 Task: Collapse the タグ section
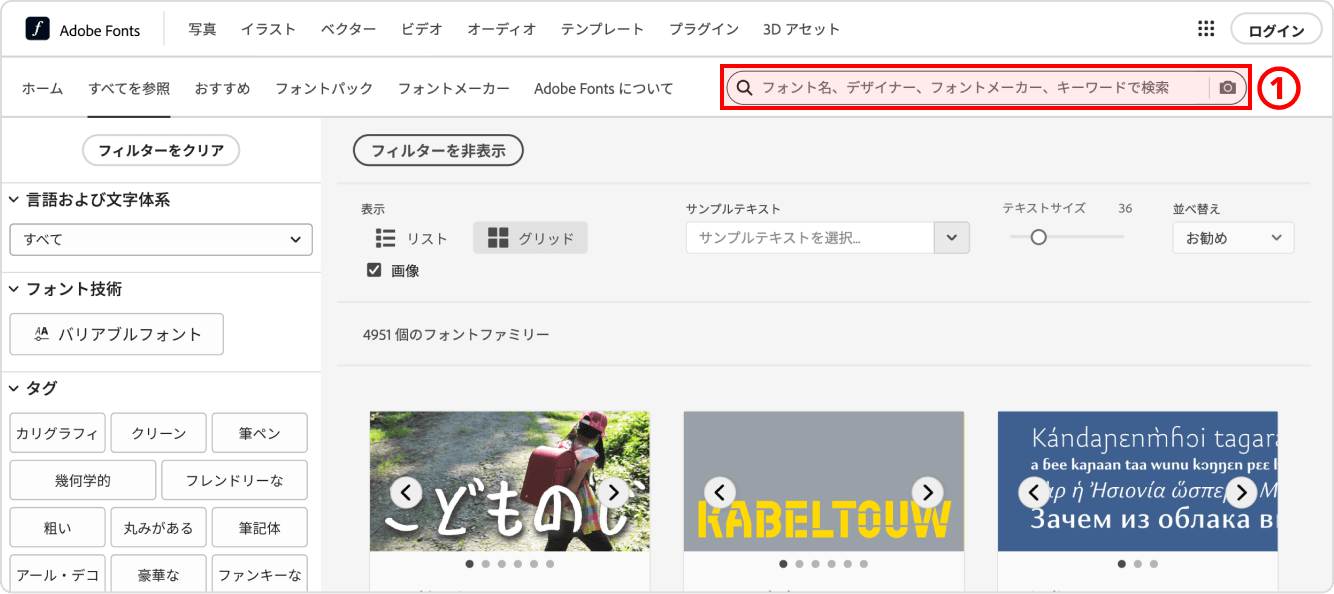click(14, 388)
